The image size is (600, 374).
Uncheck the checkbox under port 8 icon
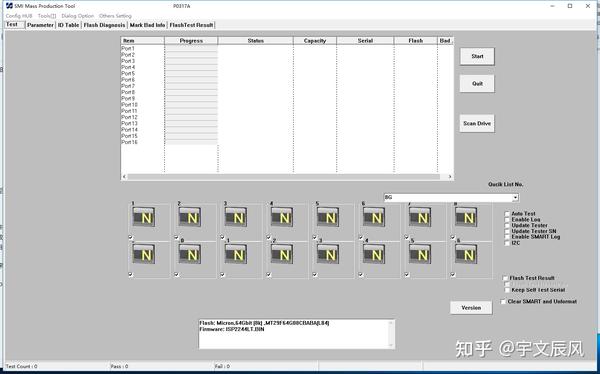coord(453,237)
